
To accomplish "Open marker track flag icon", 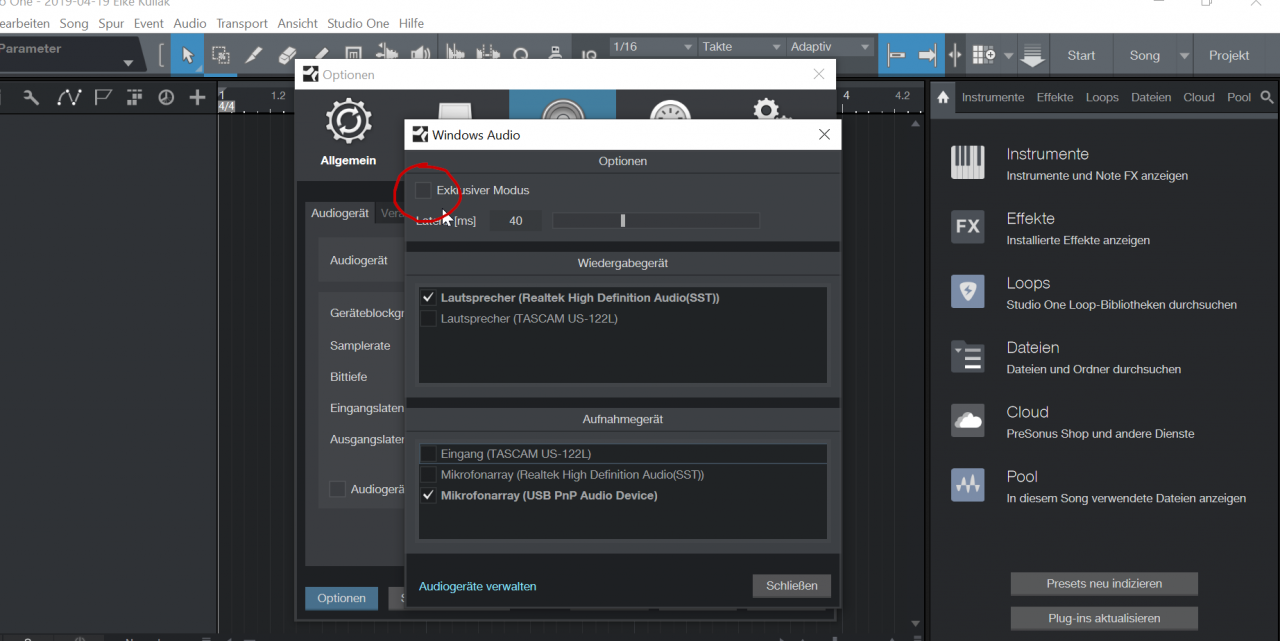I will (102, 97).
